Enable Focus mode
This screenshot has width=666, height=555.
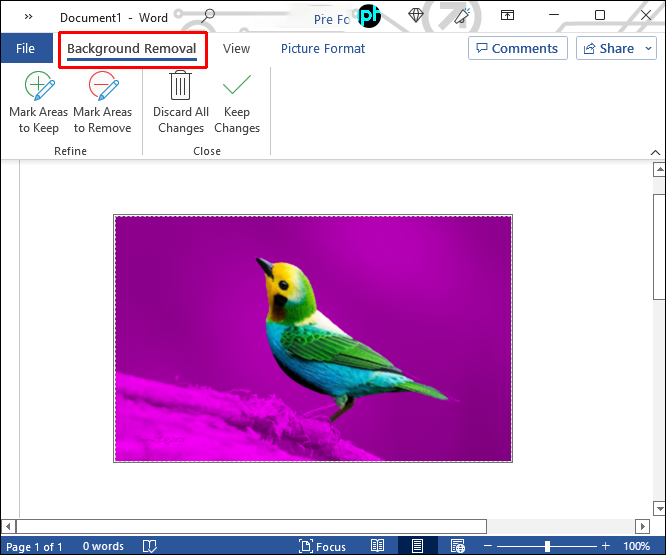pos(322,546)
